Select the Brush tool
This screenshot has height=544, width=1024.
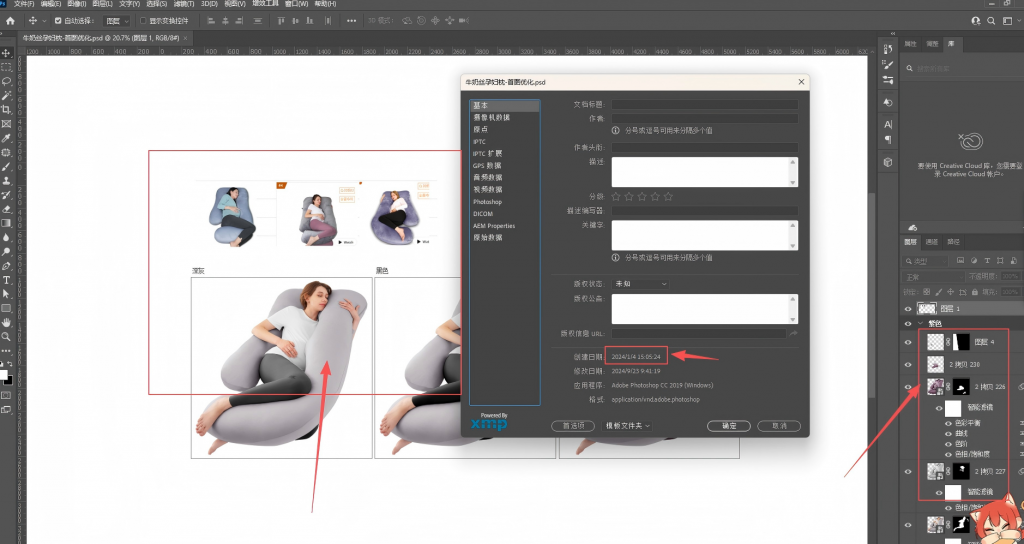tap(7, 167)
